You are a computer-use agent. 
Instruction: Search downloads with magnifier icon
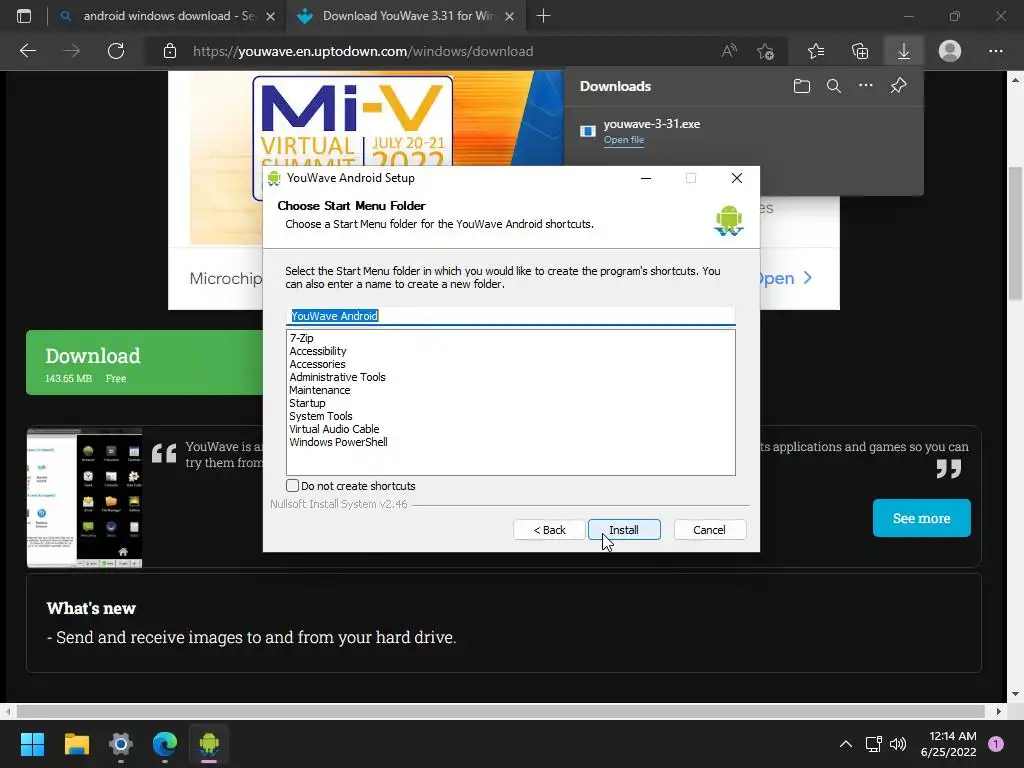(834, 86)
